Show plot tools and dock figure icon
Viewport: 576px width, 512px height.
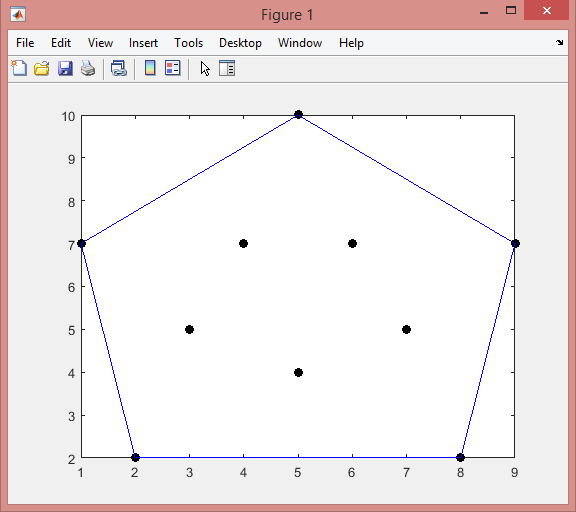pyautogui.click(x=227, y=68)
